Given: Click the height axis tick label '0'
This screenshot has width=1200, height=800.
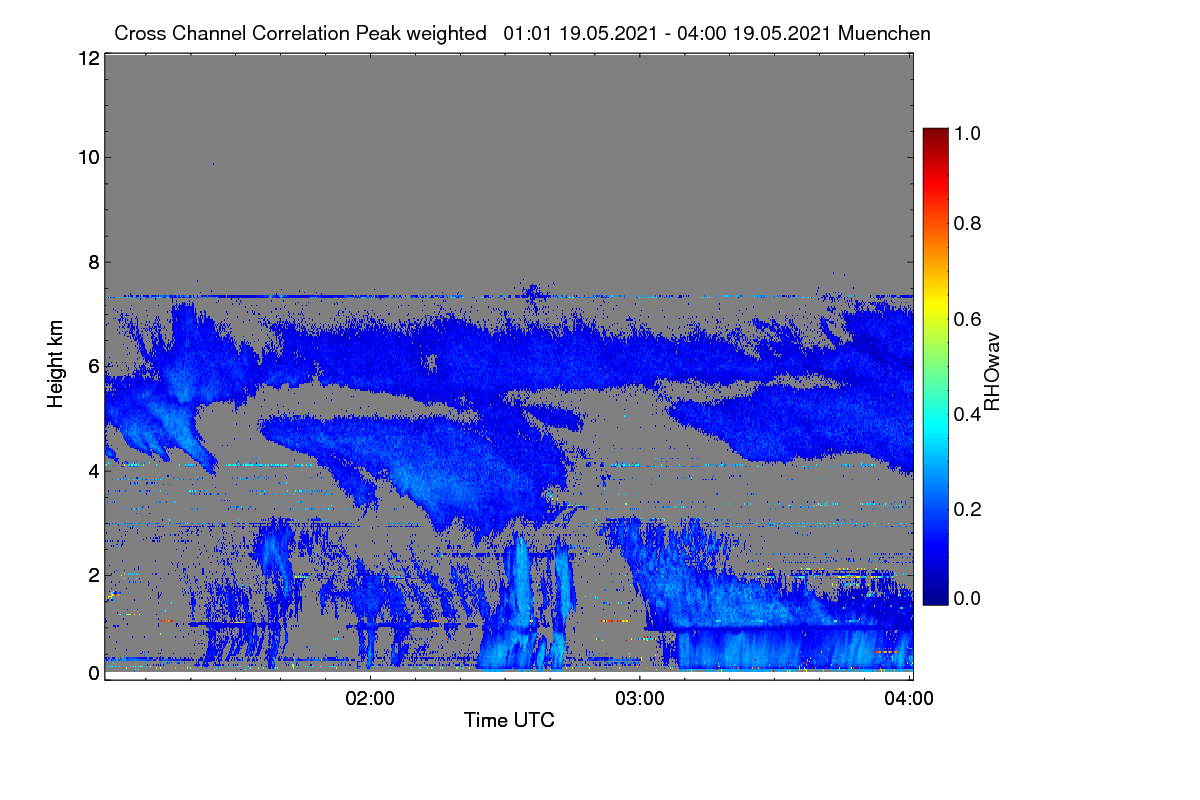Looking at the screenshot, I should coord(93,673).
